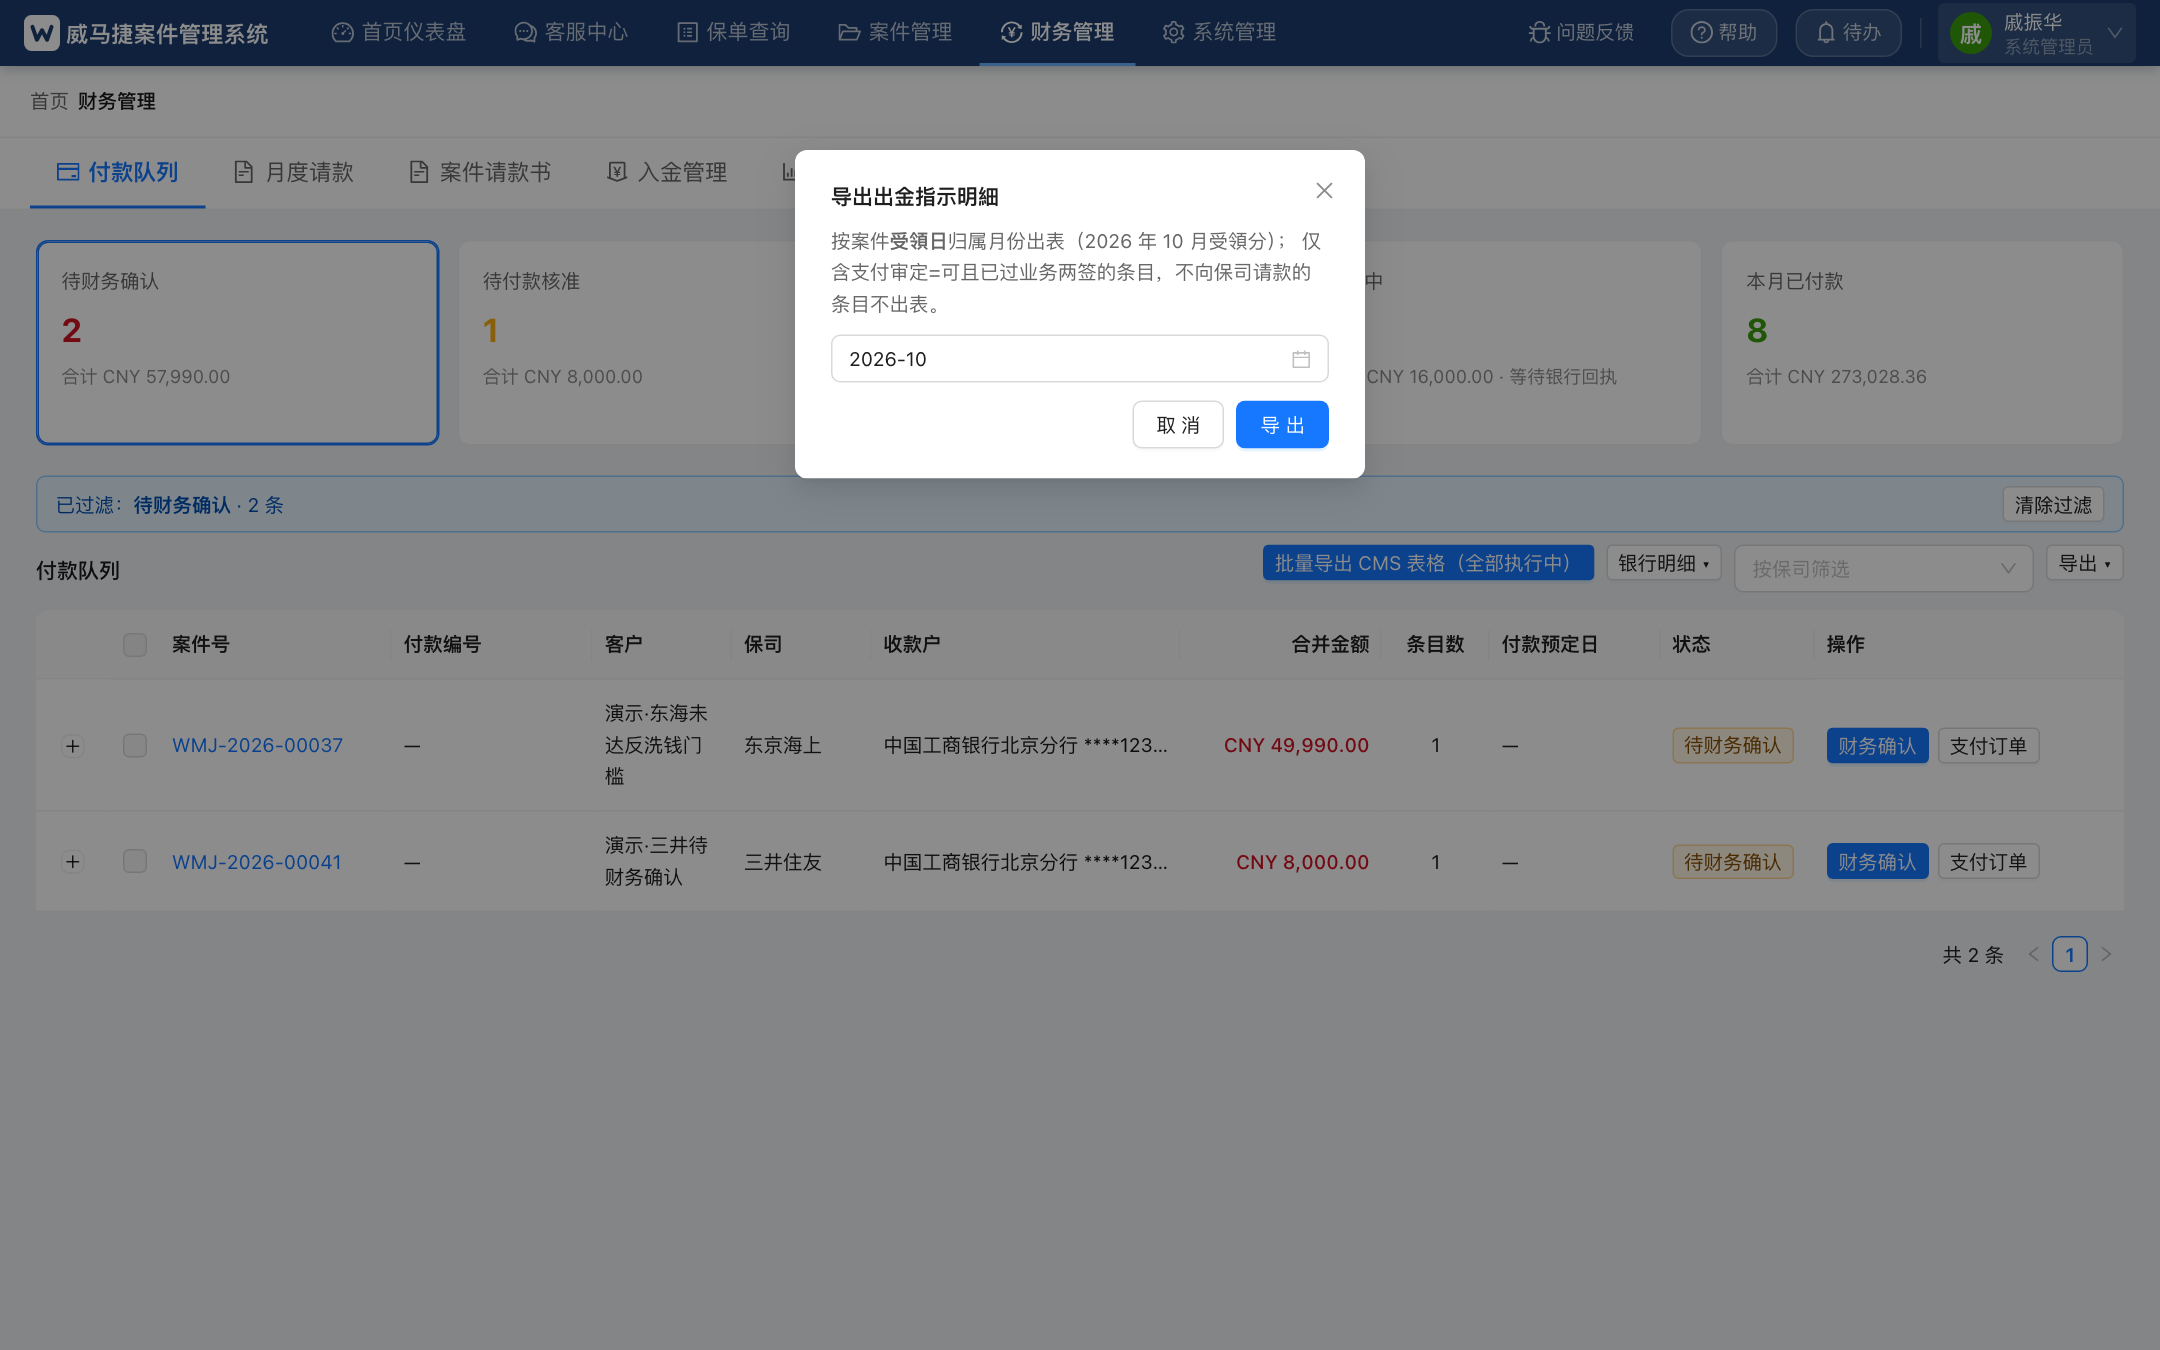Open the 保单查询 menu
Image resolution: width=2160 pixels, height=1350 pixels.
[733, 33]
